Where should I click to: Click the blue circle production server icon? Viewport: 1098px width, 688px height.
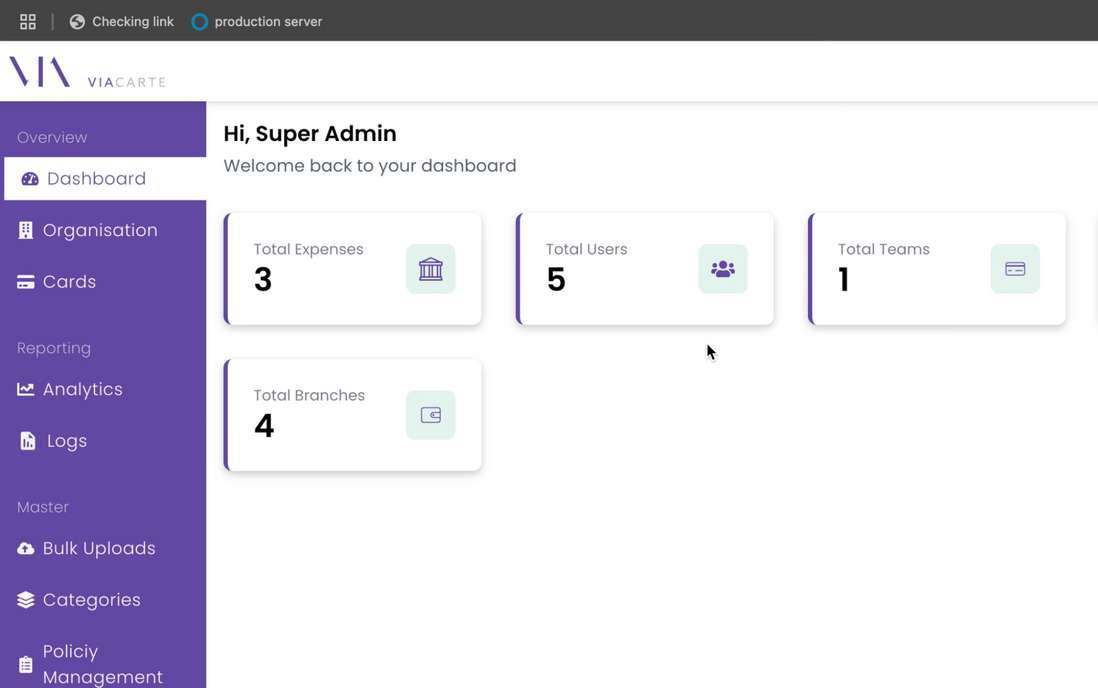[199, 21]
